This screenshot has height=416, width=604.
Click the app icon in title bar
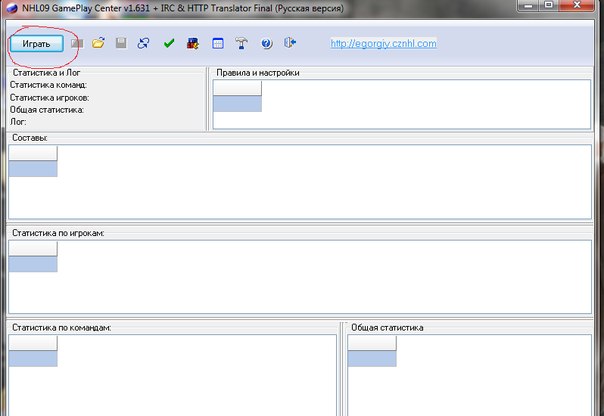coord(12,8)
